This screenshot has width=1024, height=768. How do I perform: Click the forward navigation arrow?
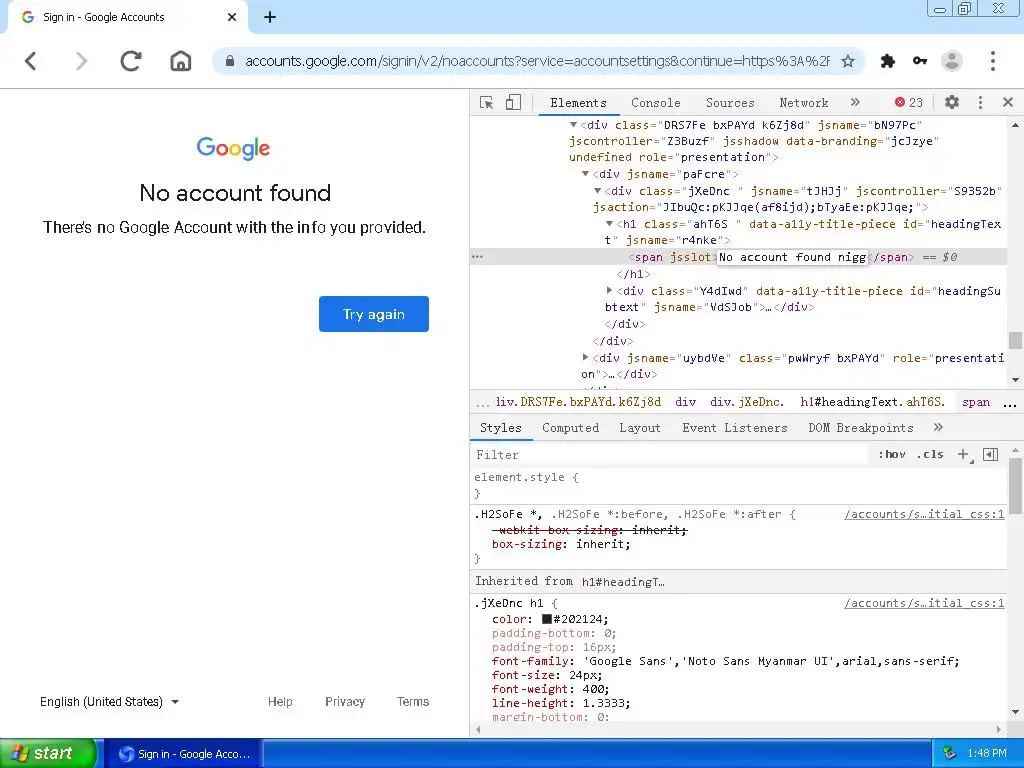(x=81, y=61)
